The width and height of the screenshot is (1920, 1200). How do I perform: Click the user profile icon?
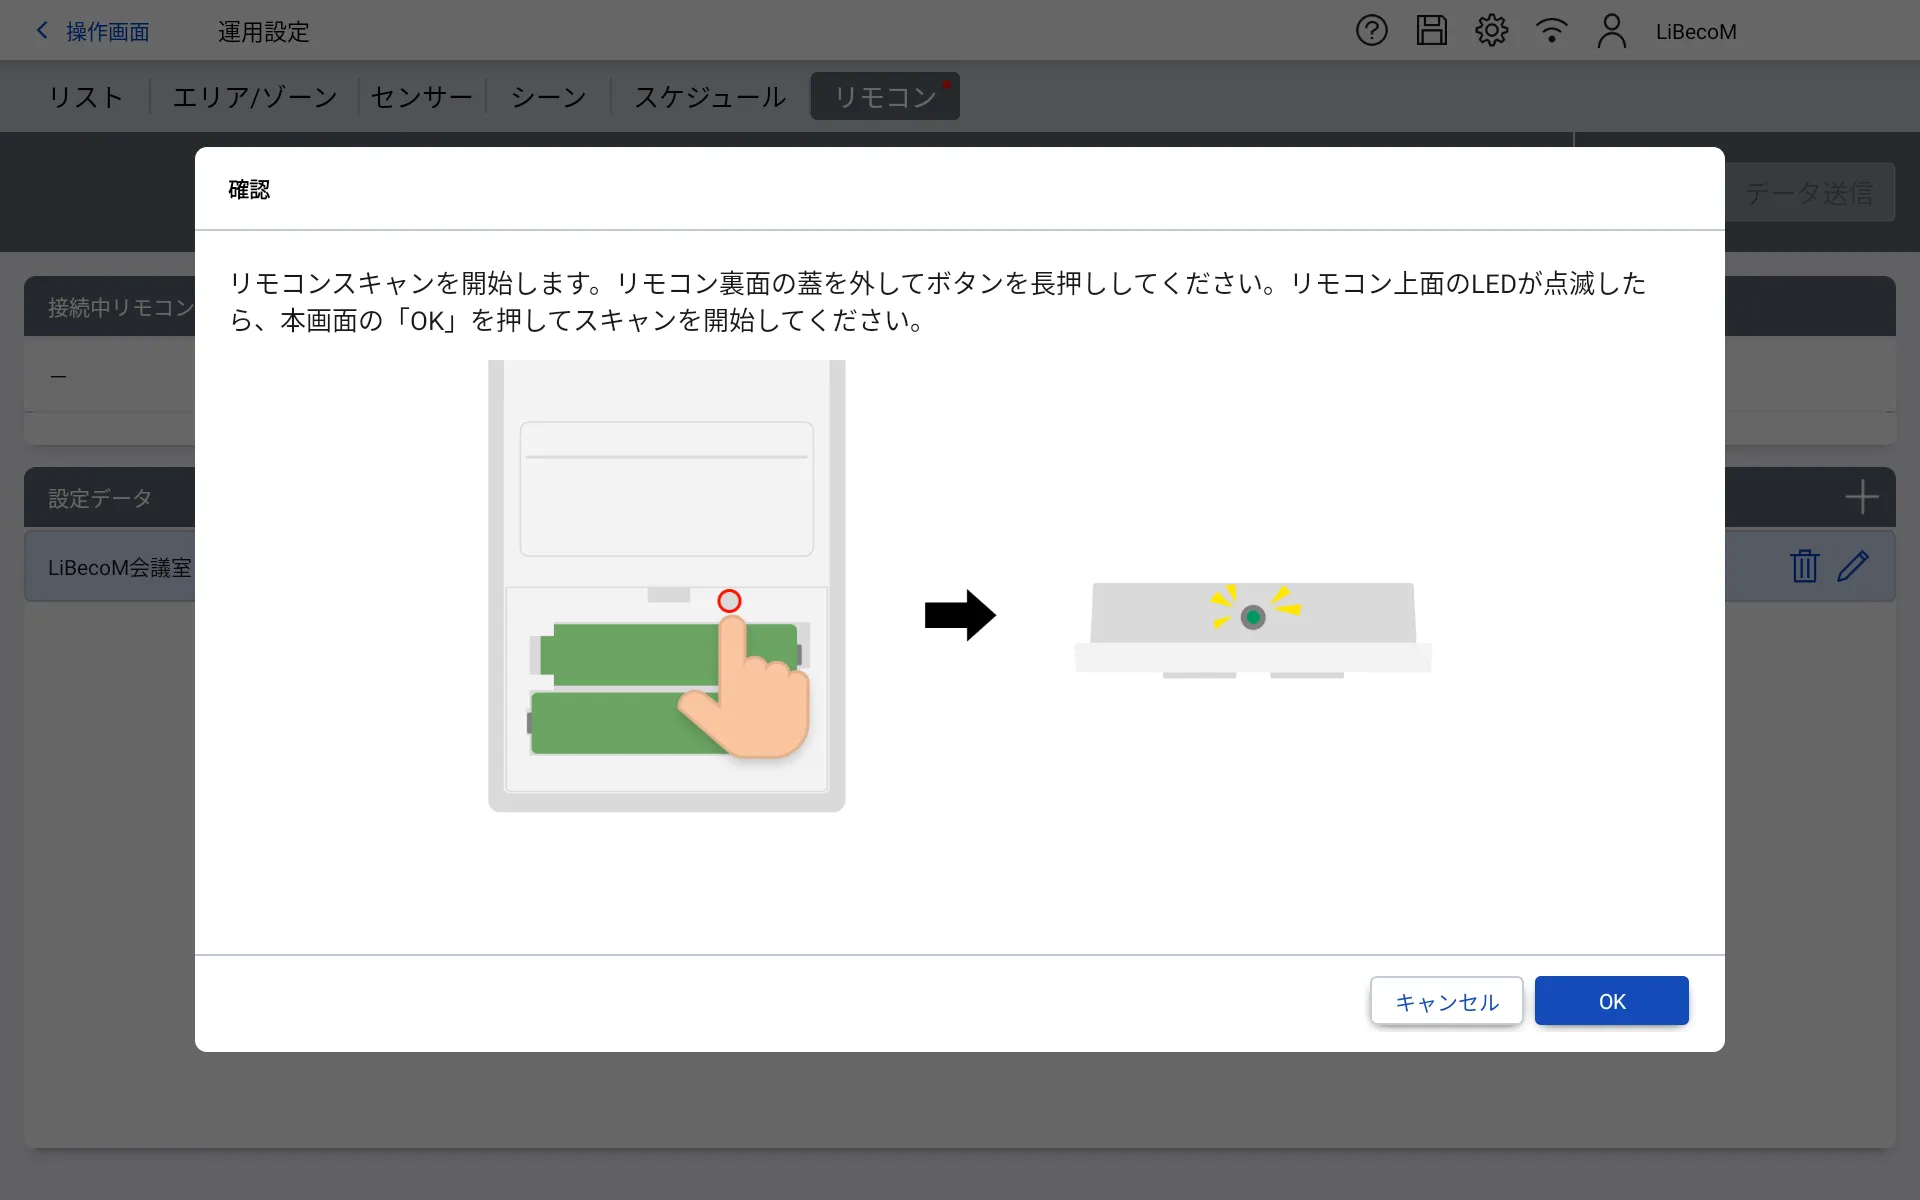(x=1611, y=31)
